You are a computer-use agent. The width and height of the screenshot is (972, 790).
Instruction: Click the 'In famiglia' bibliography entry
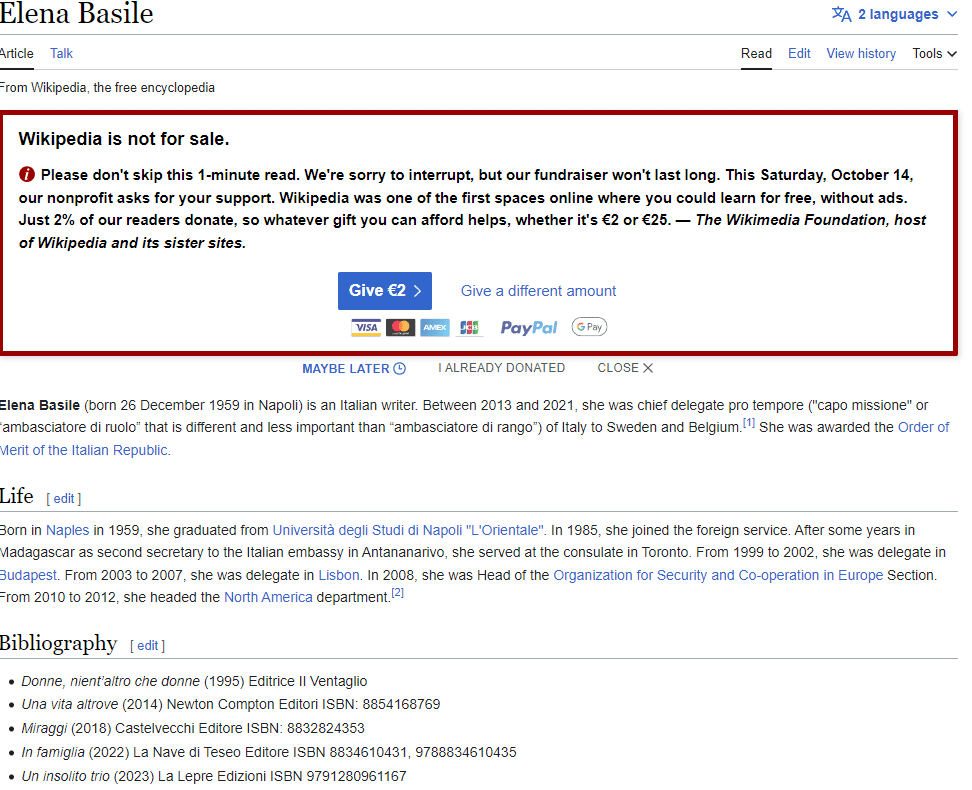(x=269, y=752)
